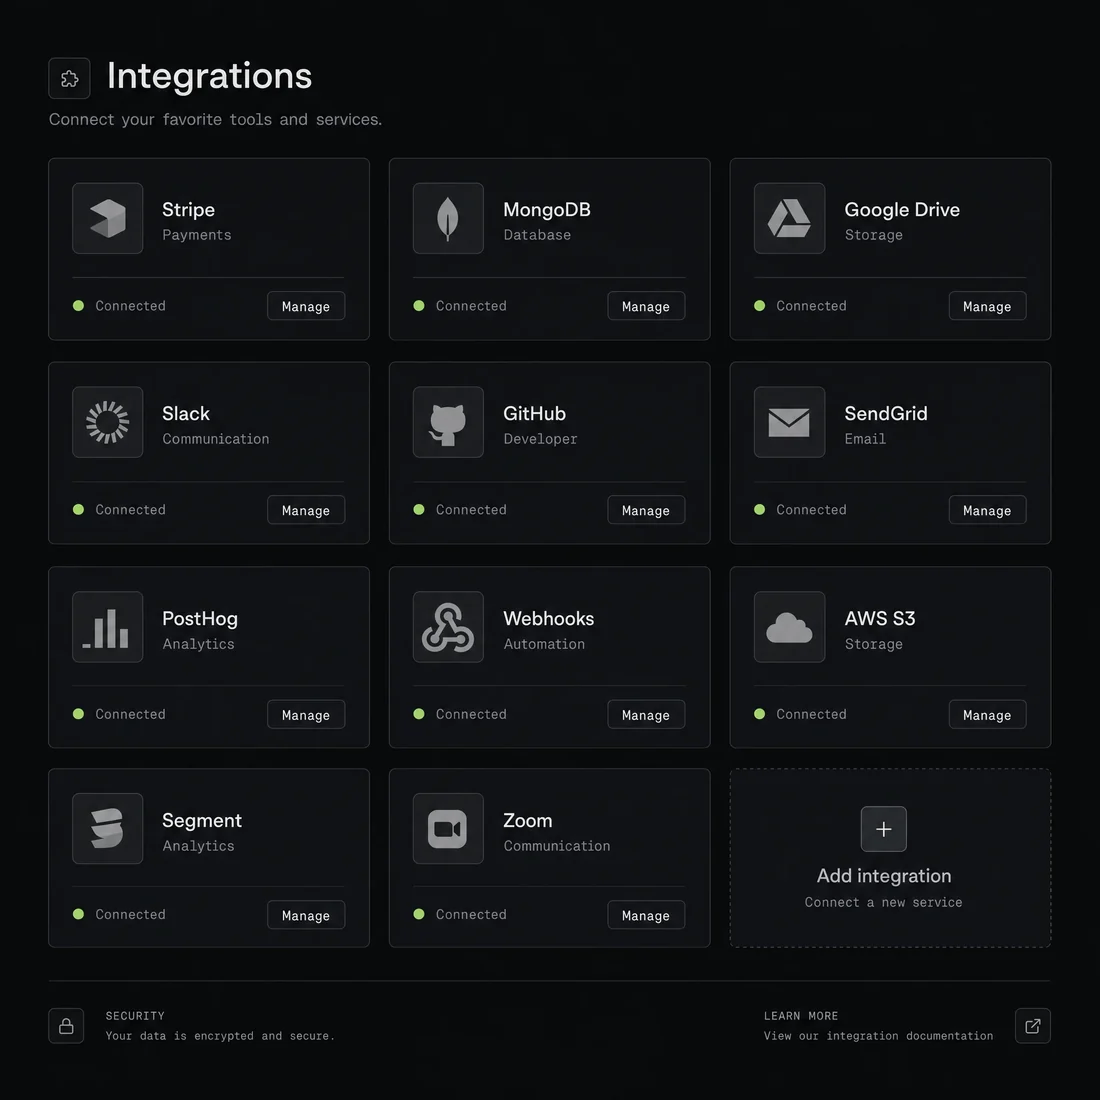The width and height of the screenshot is (1100, 1100).
Task: Click the Stripe logo icon
Action: pyautogui.click(x=107, y=218)
